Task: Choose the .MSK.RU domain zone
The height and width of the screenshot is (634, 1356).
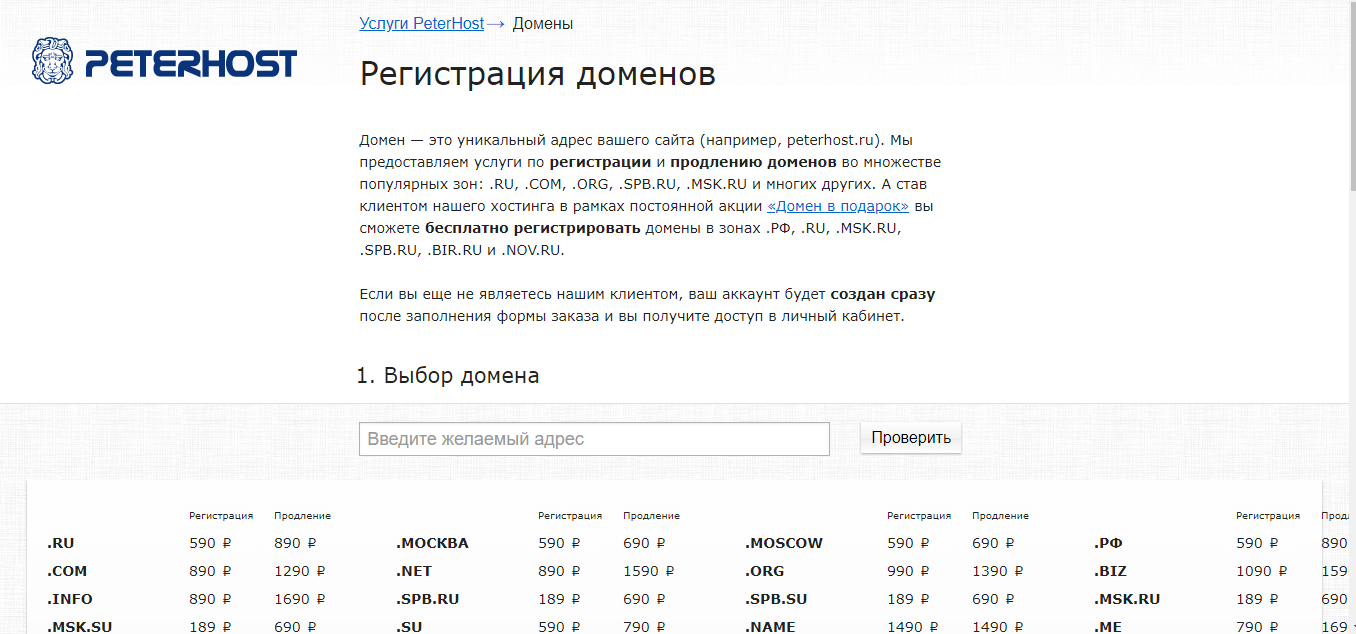Action: tap(1126, 599)
